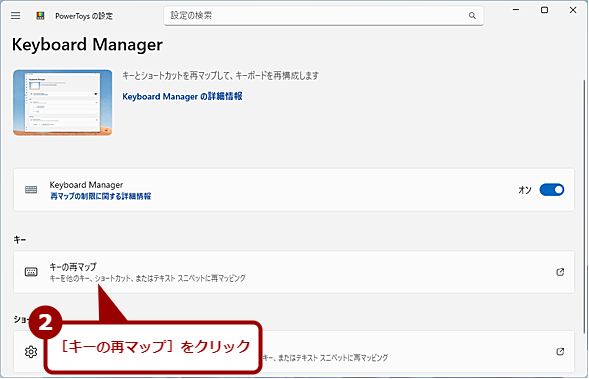589x379 pixels.
Task: Click the キーの再マップ card
Action: tap(294, 272)
